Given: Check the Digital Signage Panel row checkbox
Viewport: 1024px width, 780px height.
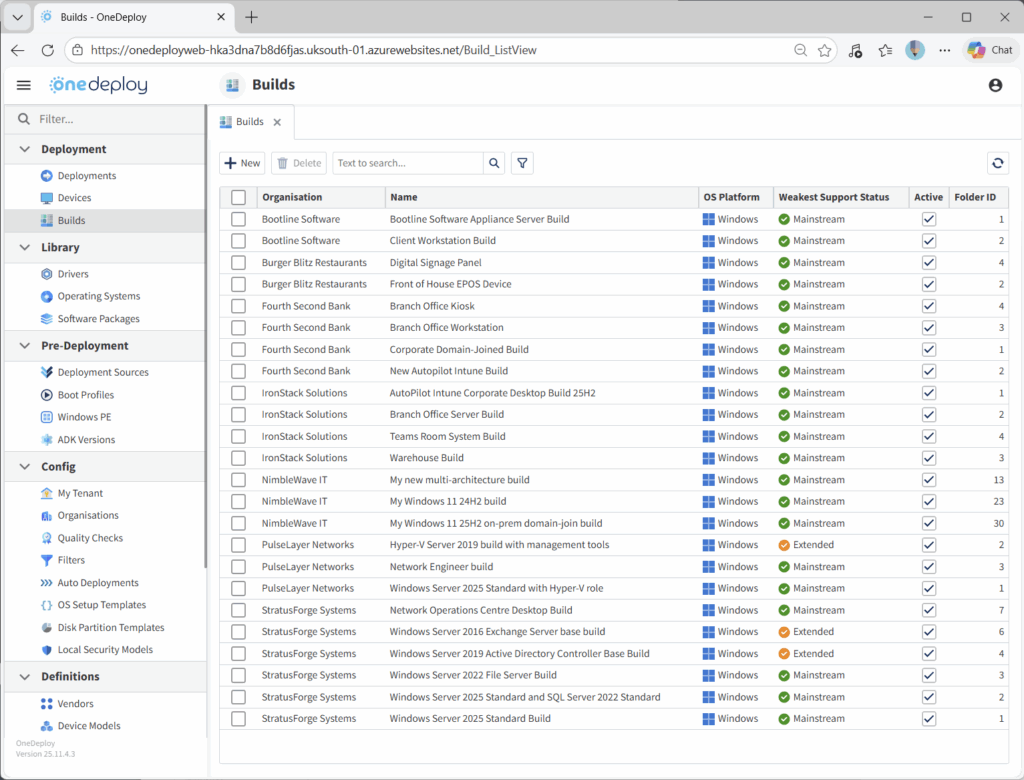Looking at the screenshot, I should pyautogui.click(x=238, y=263).
